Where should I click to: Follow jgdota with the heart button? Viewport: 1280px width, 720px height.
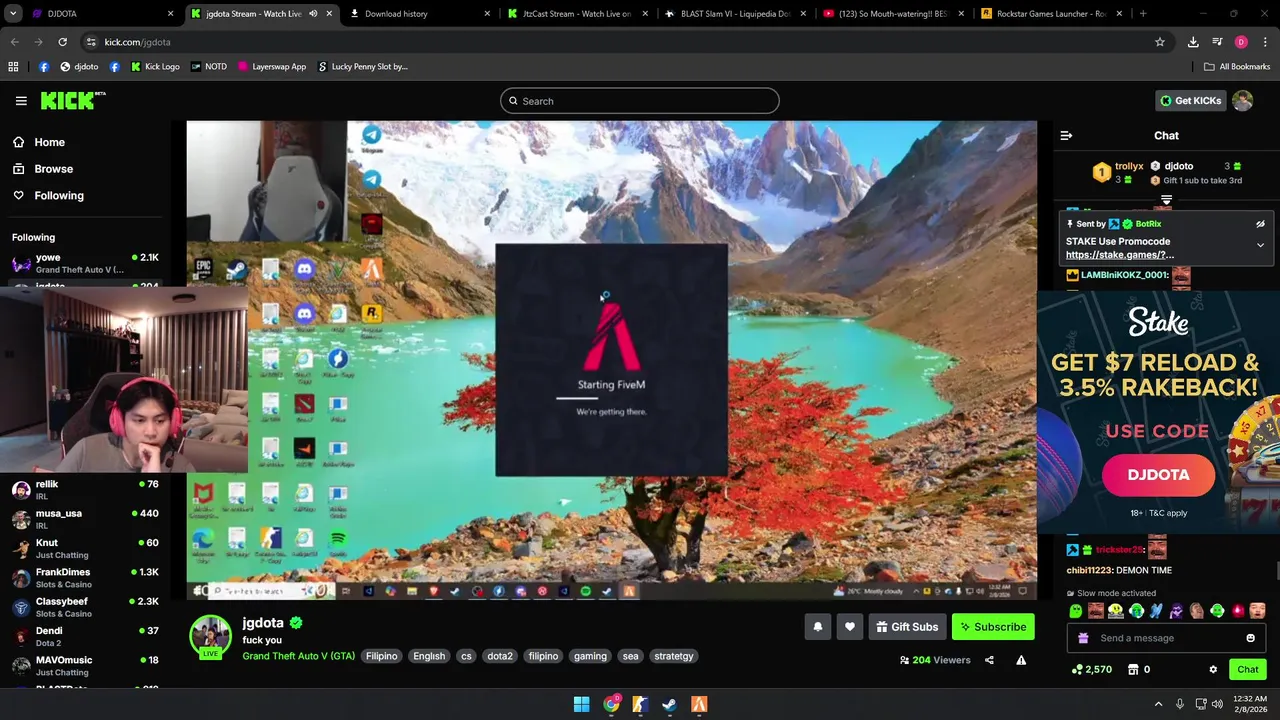pyautogui.click(x=849, y=627)
